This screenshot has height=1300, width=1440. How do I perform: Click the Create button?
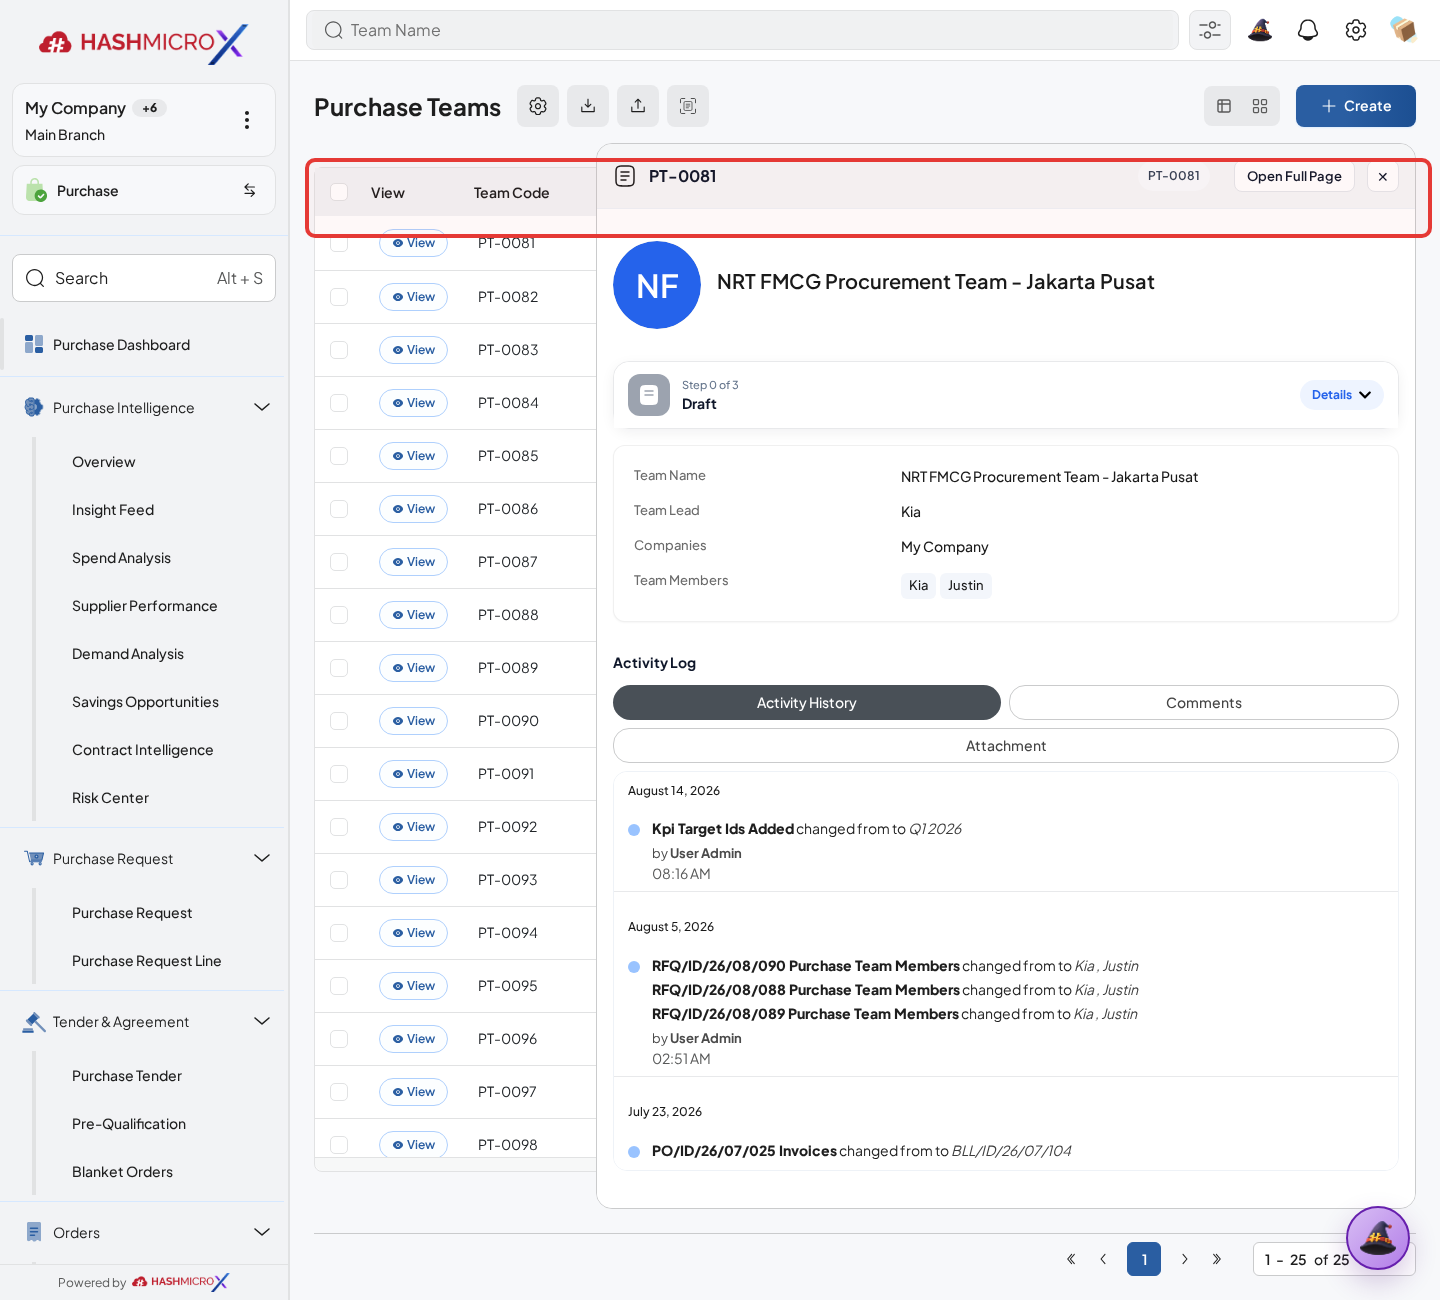pyautogui.click(x=1356, y=106)
